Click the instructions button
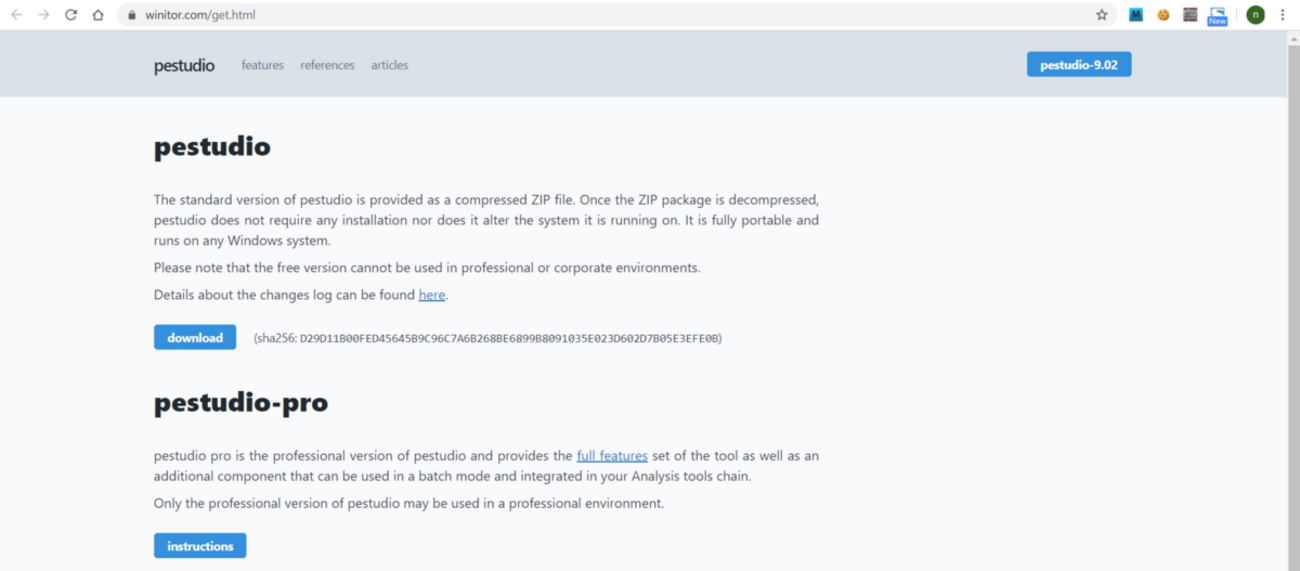The width and height of the screenshot is (1300, 571). (x=200, y=546)
